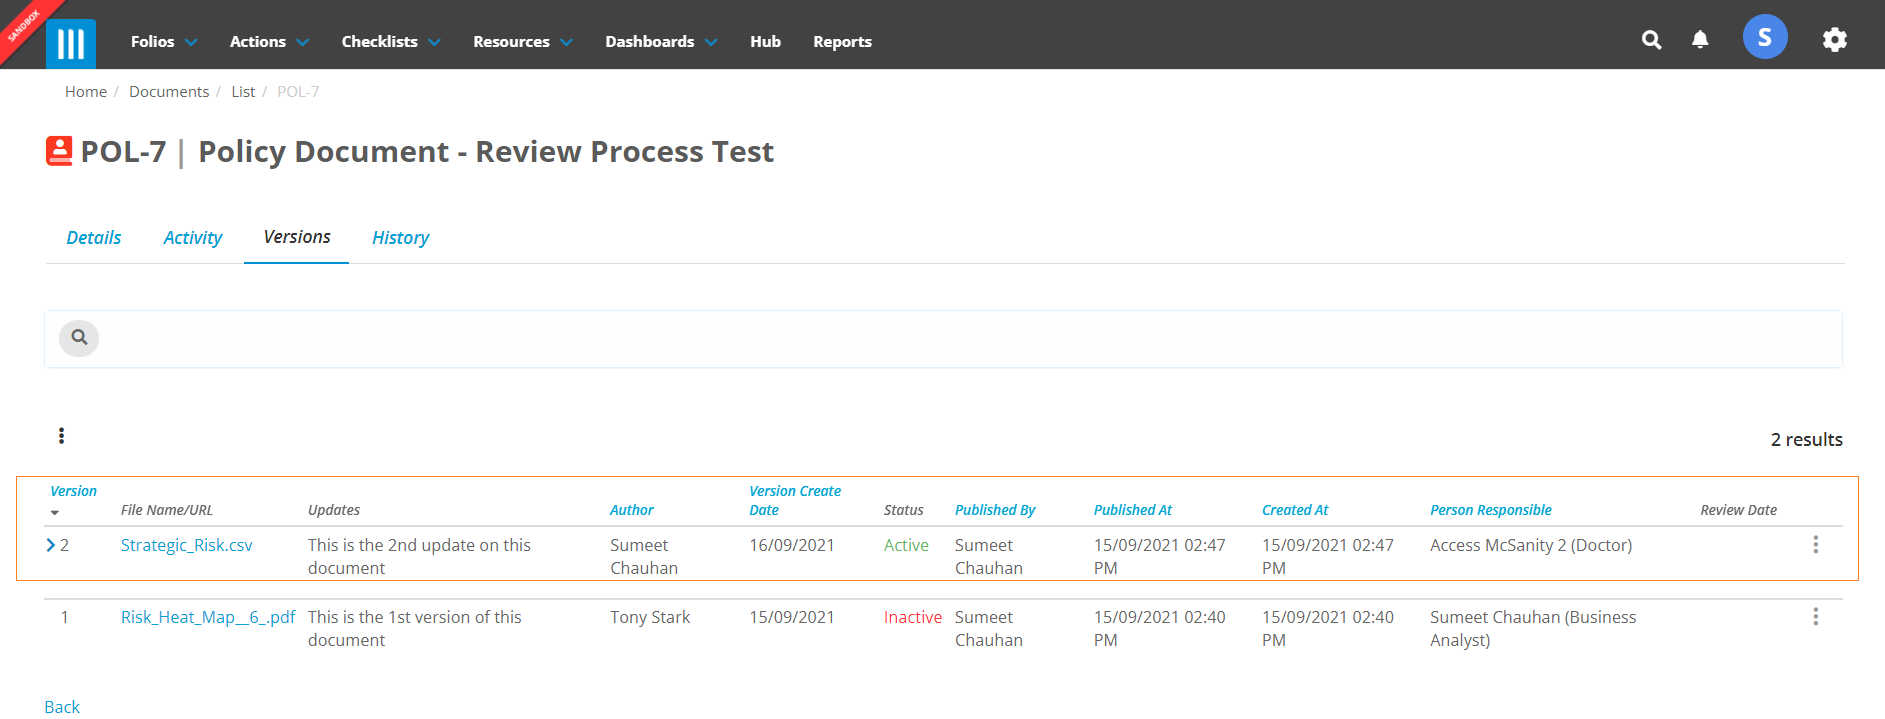Click 'Tony Stark' author cell
1885x719 pixels.
[x=650, y=617]
